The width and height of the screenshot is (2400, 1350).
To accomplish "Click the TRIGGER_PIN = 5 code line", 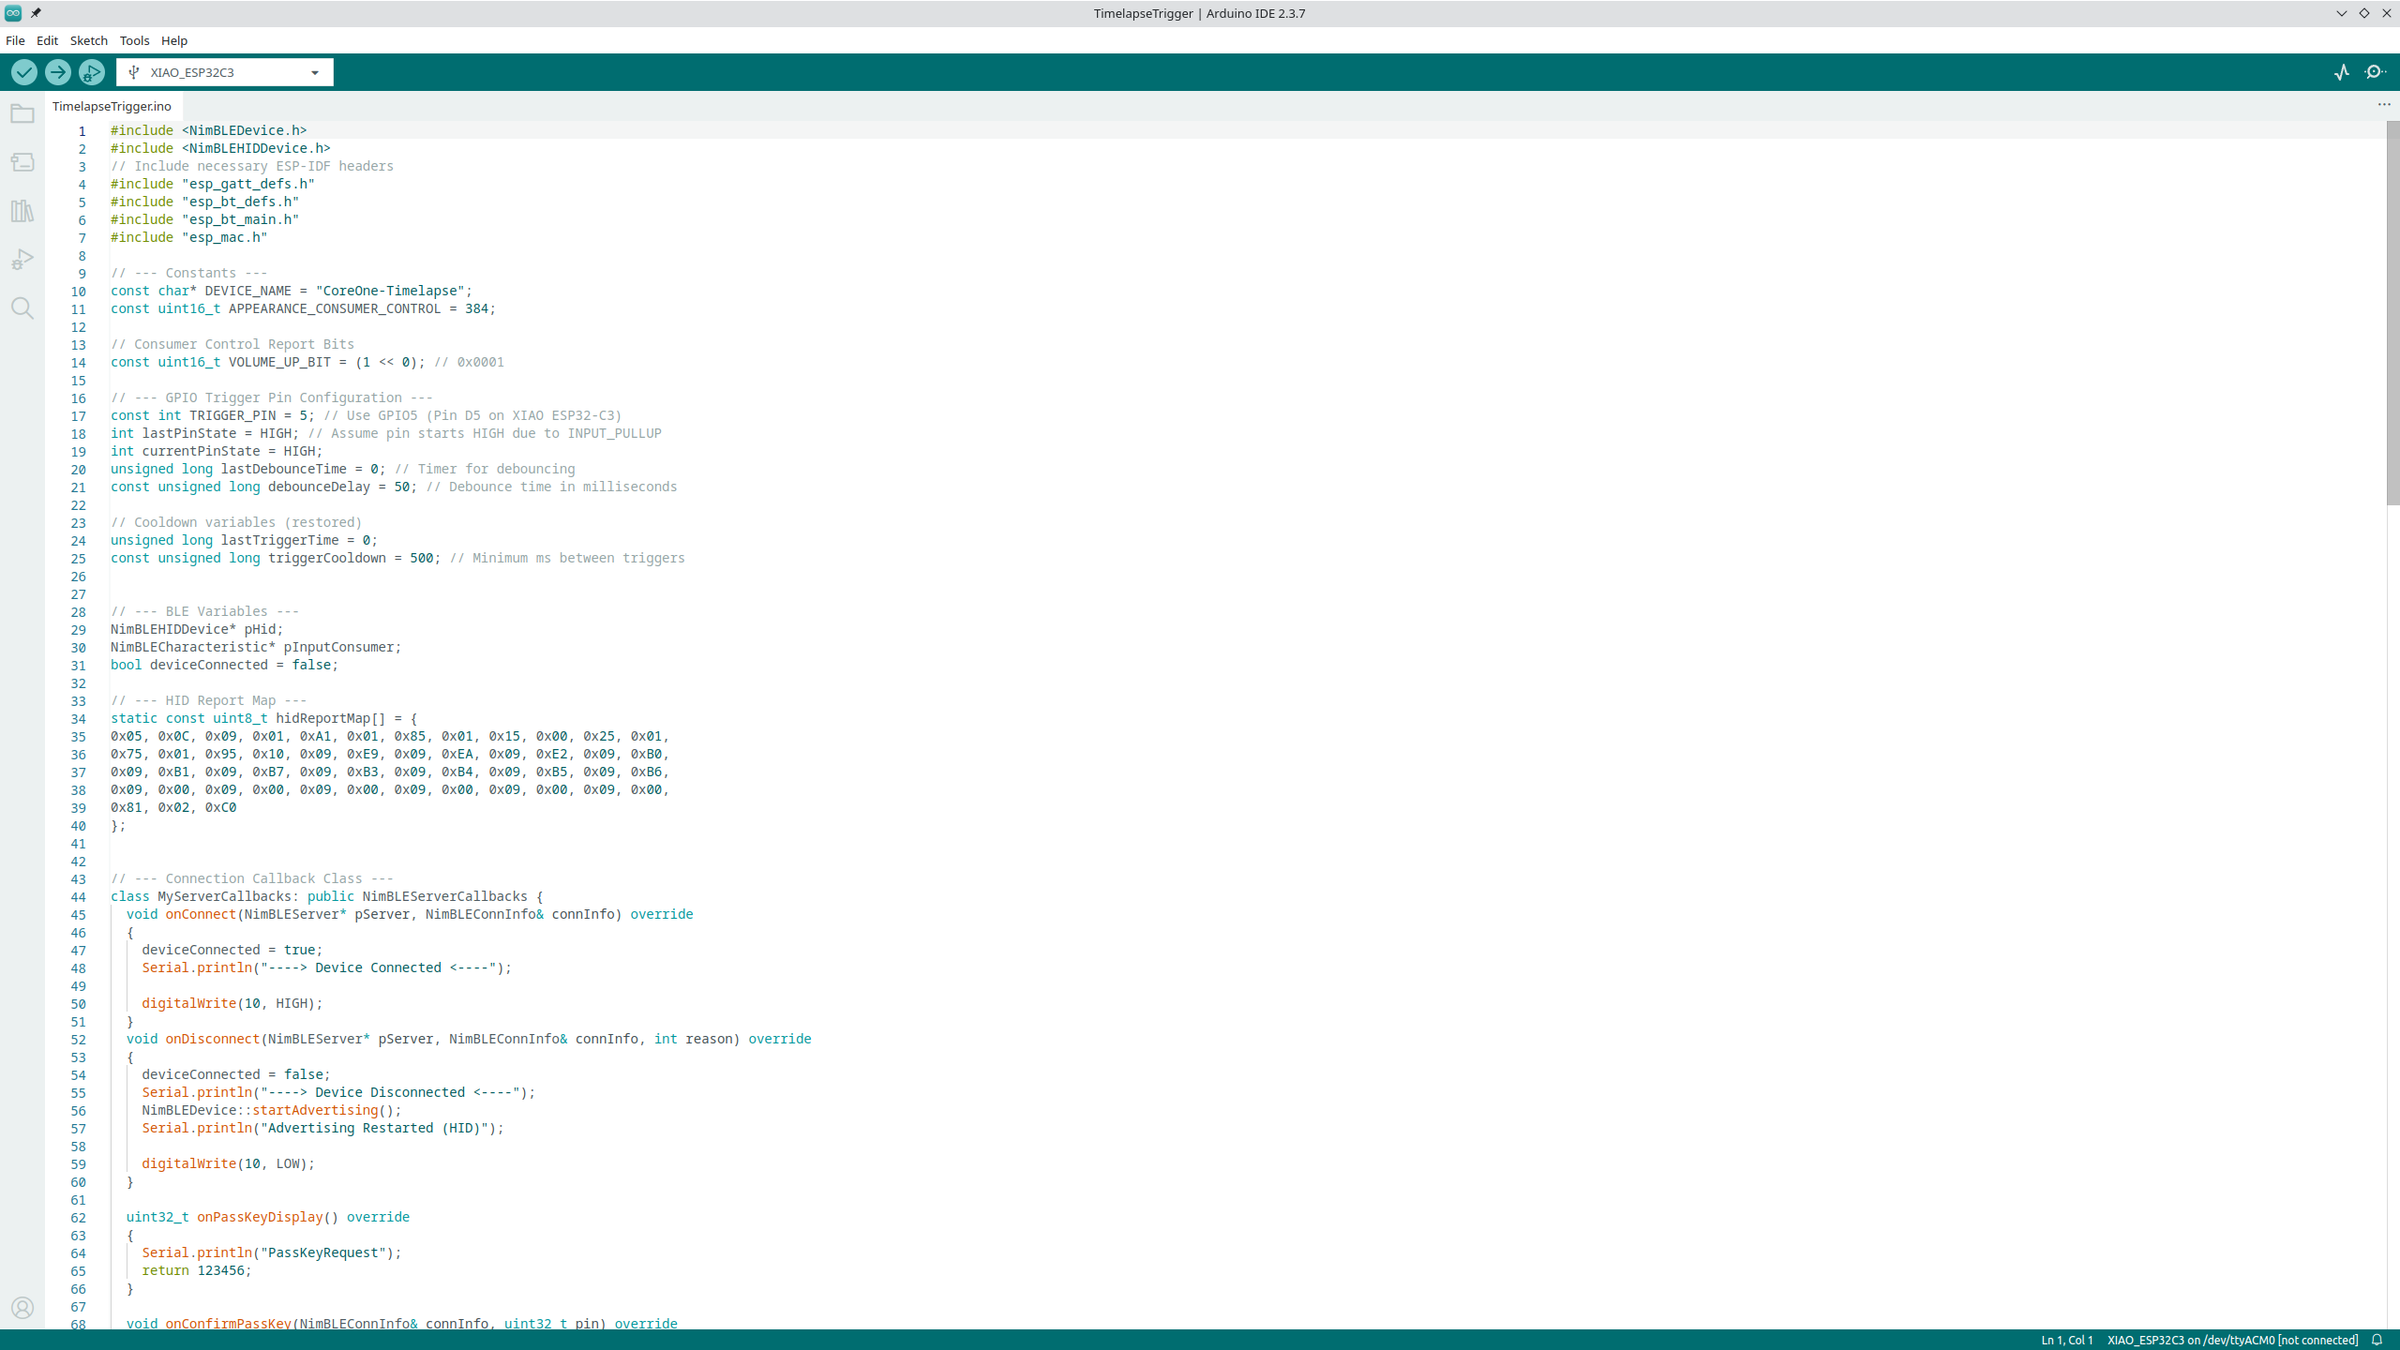I will (366, 415).
